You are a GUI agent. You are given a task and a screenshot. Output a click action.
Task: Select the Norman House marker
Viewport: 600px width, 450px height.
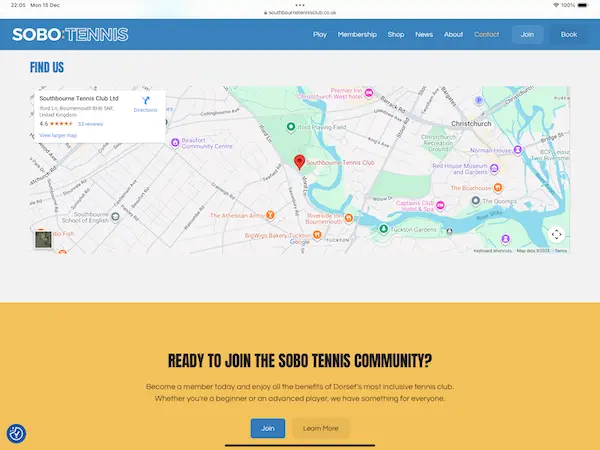[x=517, y=150]
